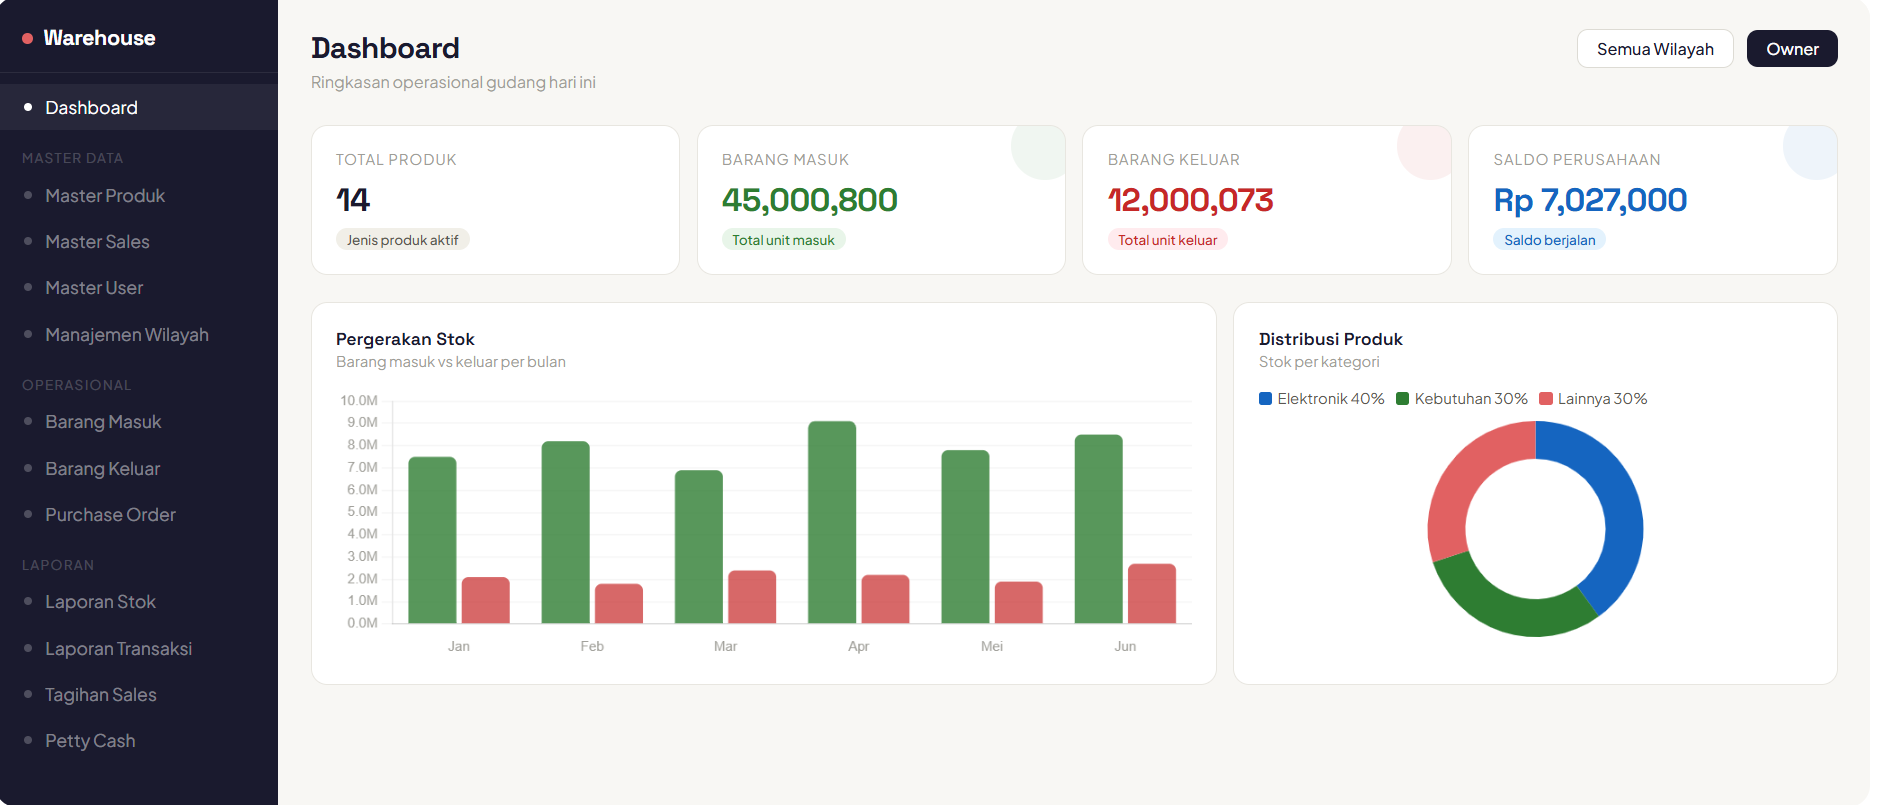1878x805 pixels.
Task: Open the Purchase Order section
Action: [110, 515]
